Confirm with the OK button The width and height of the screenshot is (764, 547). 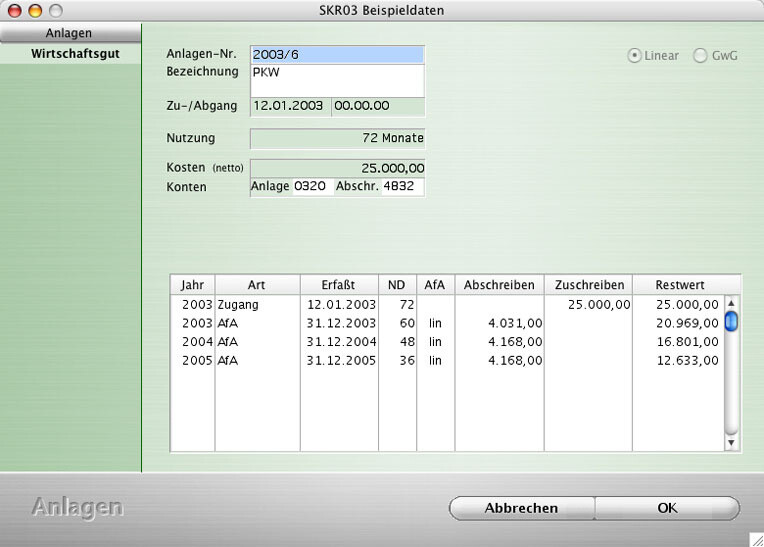click(667, 508)
